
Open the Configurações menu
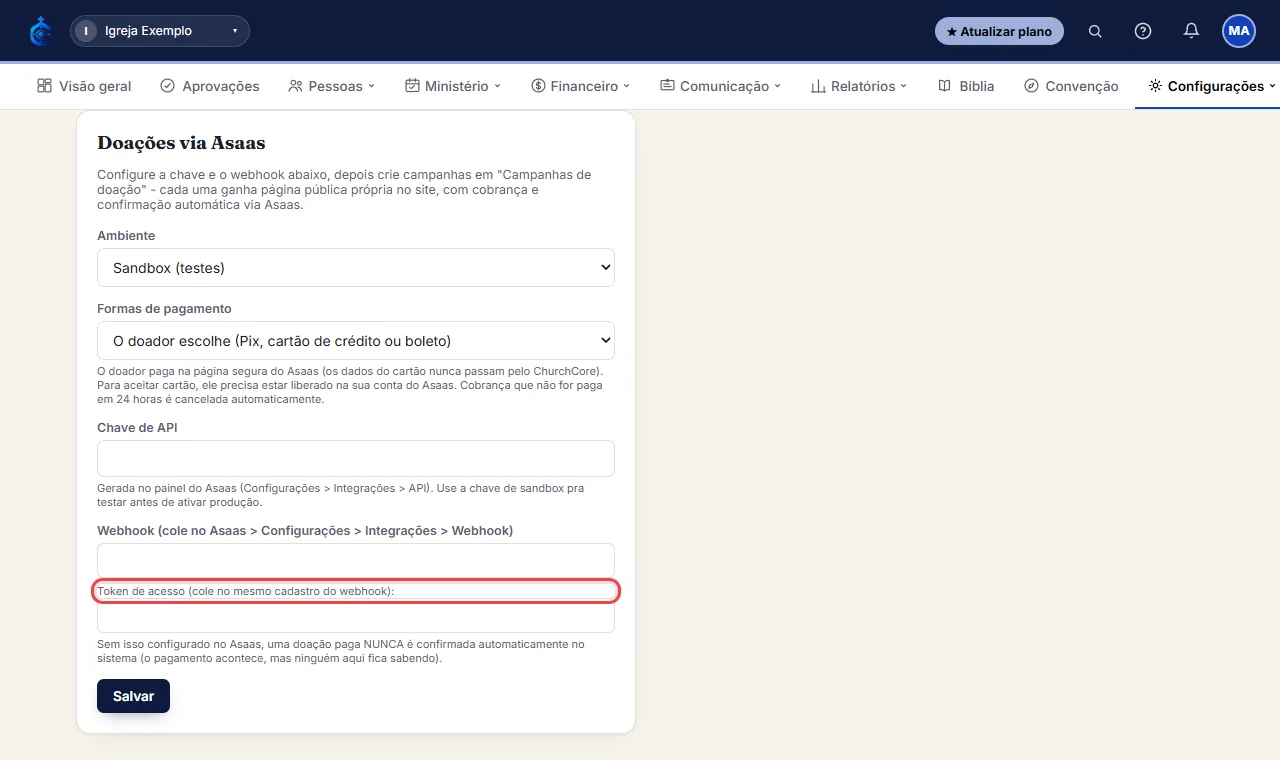click(1212, 86)
